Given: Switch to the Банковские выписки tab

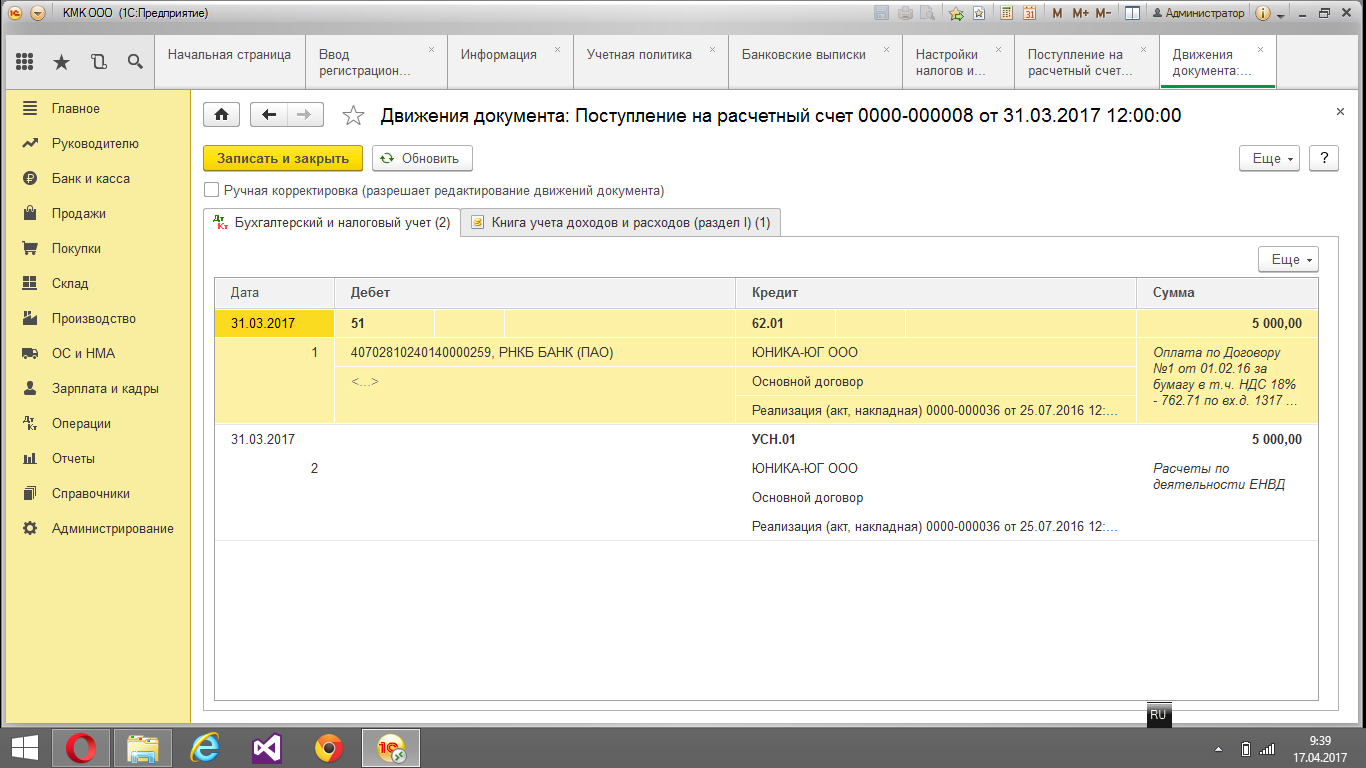Looking at the screenshot, I should [803, 55].
